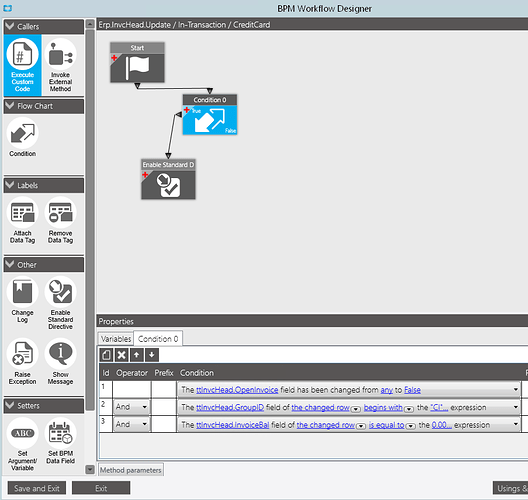Open the ttInvcHead.OpenInvoice field link
The height and width of the screenshot is (500, 528).
237,390
